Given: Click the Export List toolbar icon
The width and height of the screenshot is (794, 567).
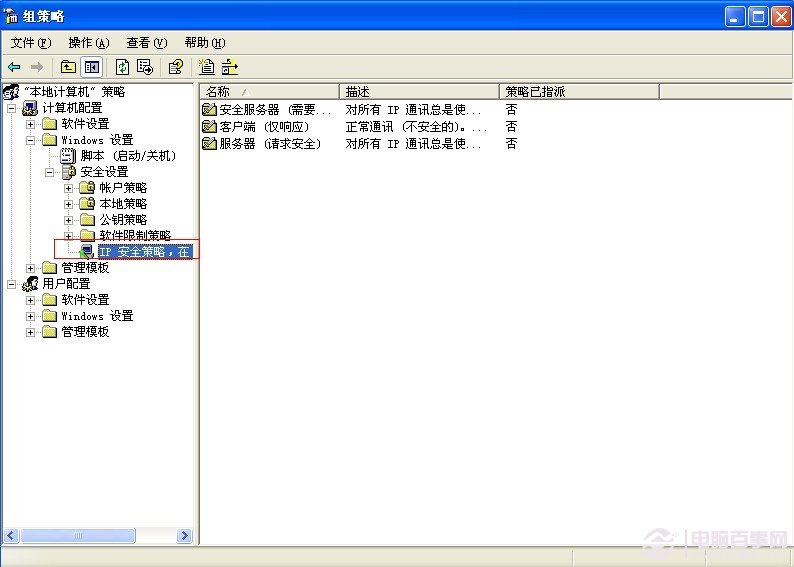Looking at the screenshot, I should pyautogui.click(x=145, y=67).
